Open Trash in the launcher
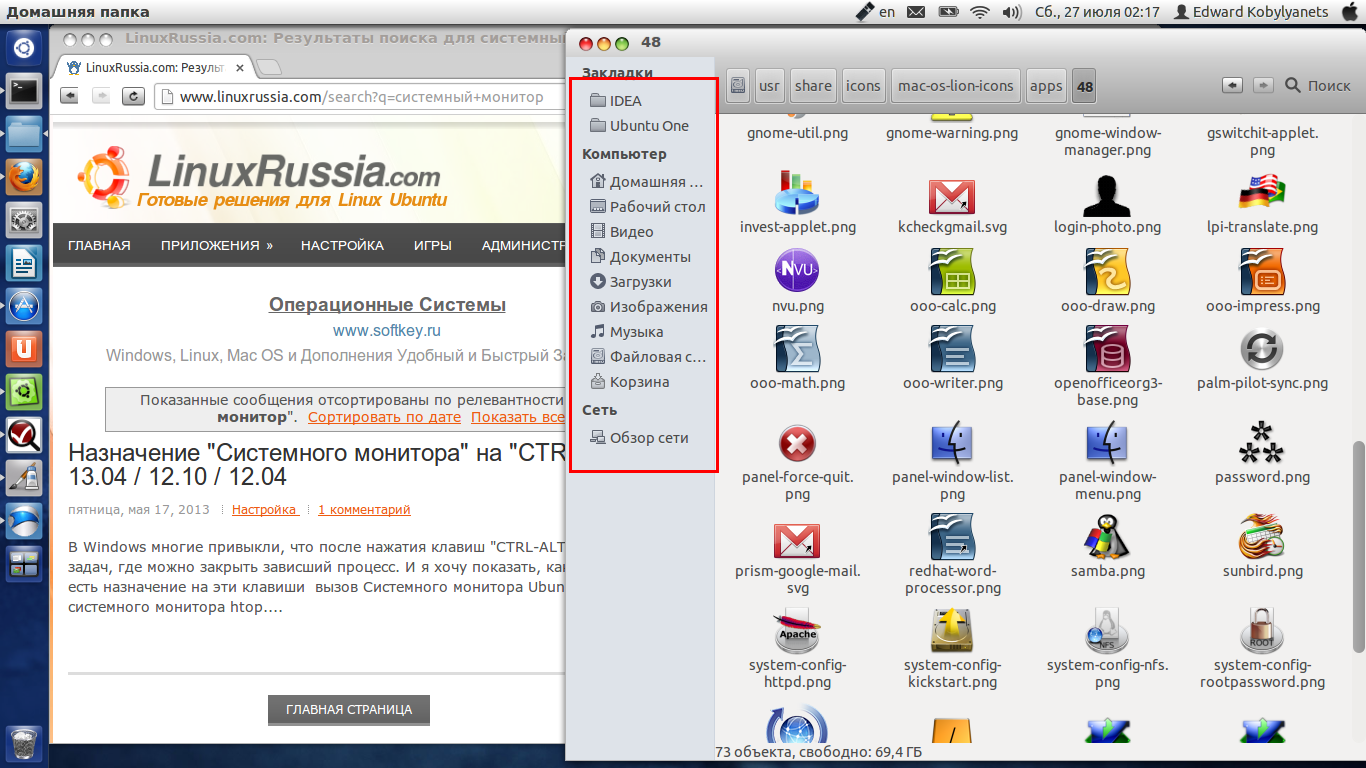Image resolution: width=1366 pixels, height=768 pixels. (x=24, y=745)
